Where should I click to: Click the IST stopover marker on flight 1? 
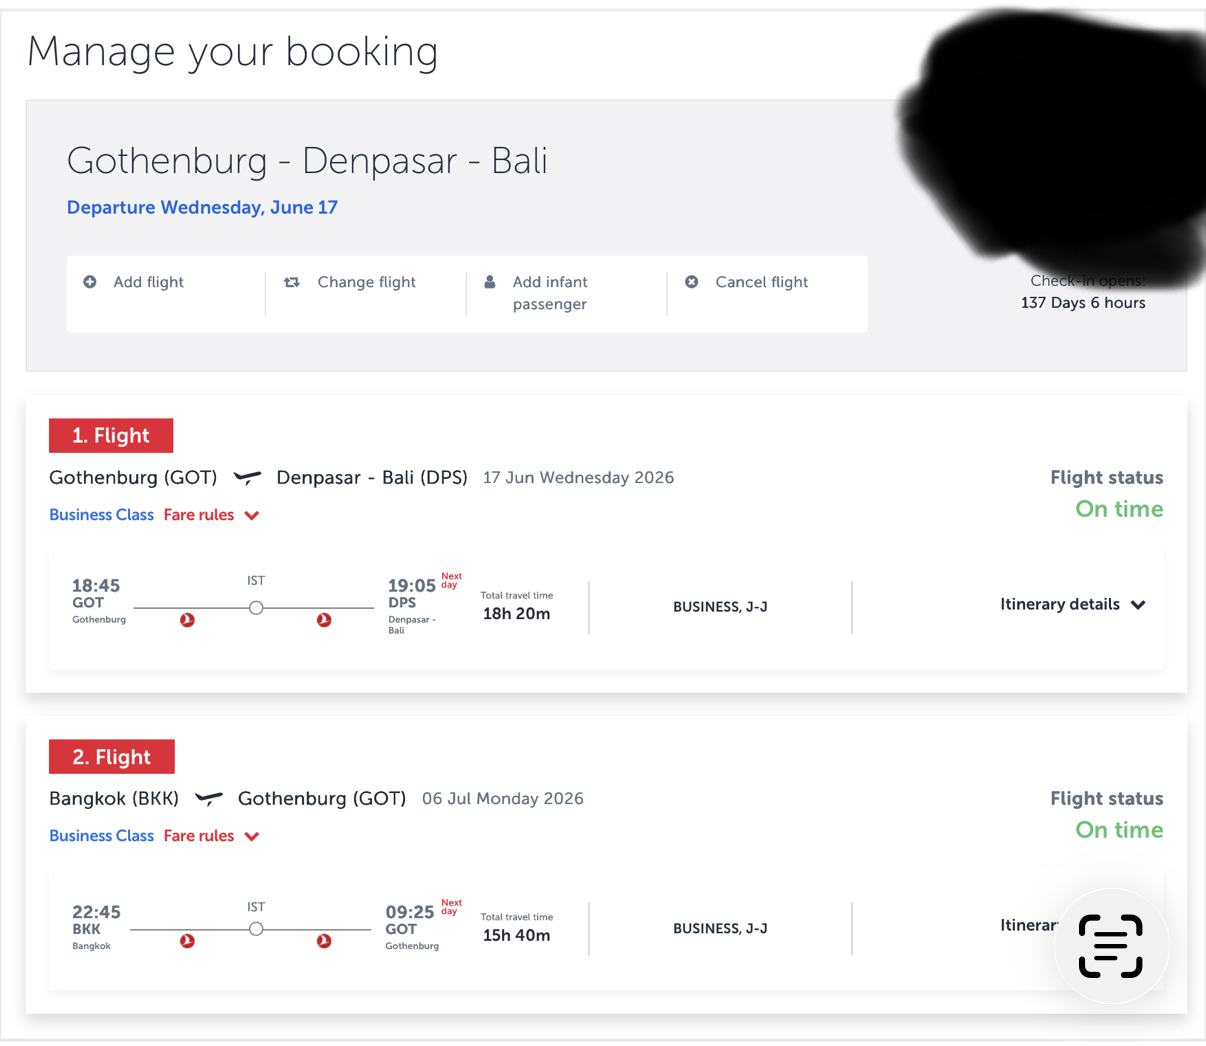(256, 607)
